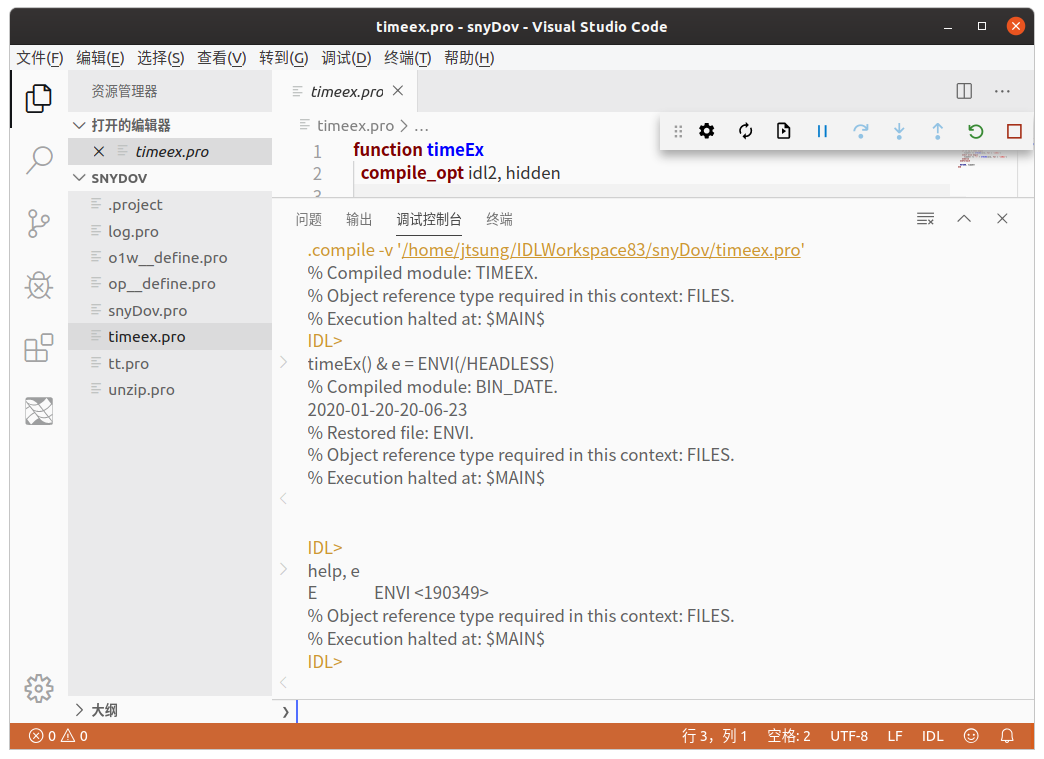The image size is (1044, 759).
Task: Expand the 'help, e' console entry
Action: point(283,569)
